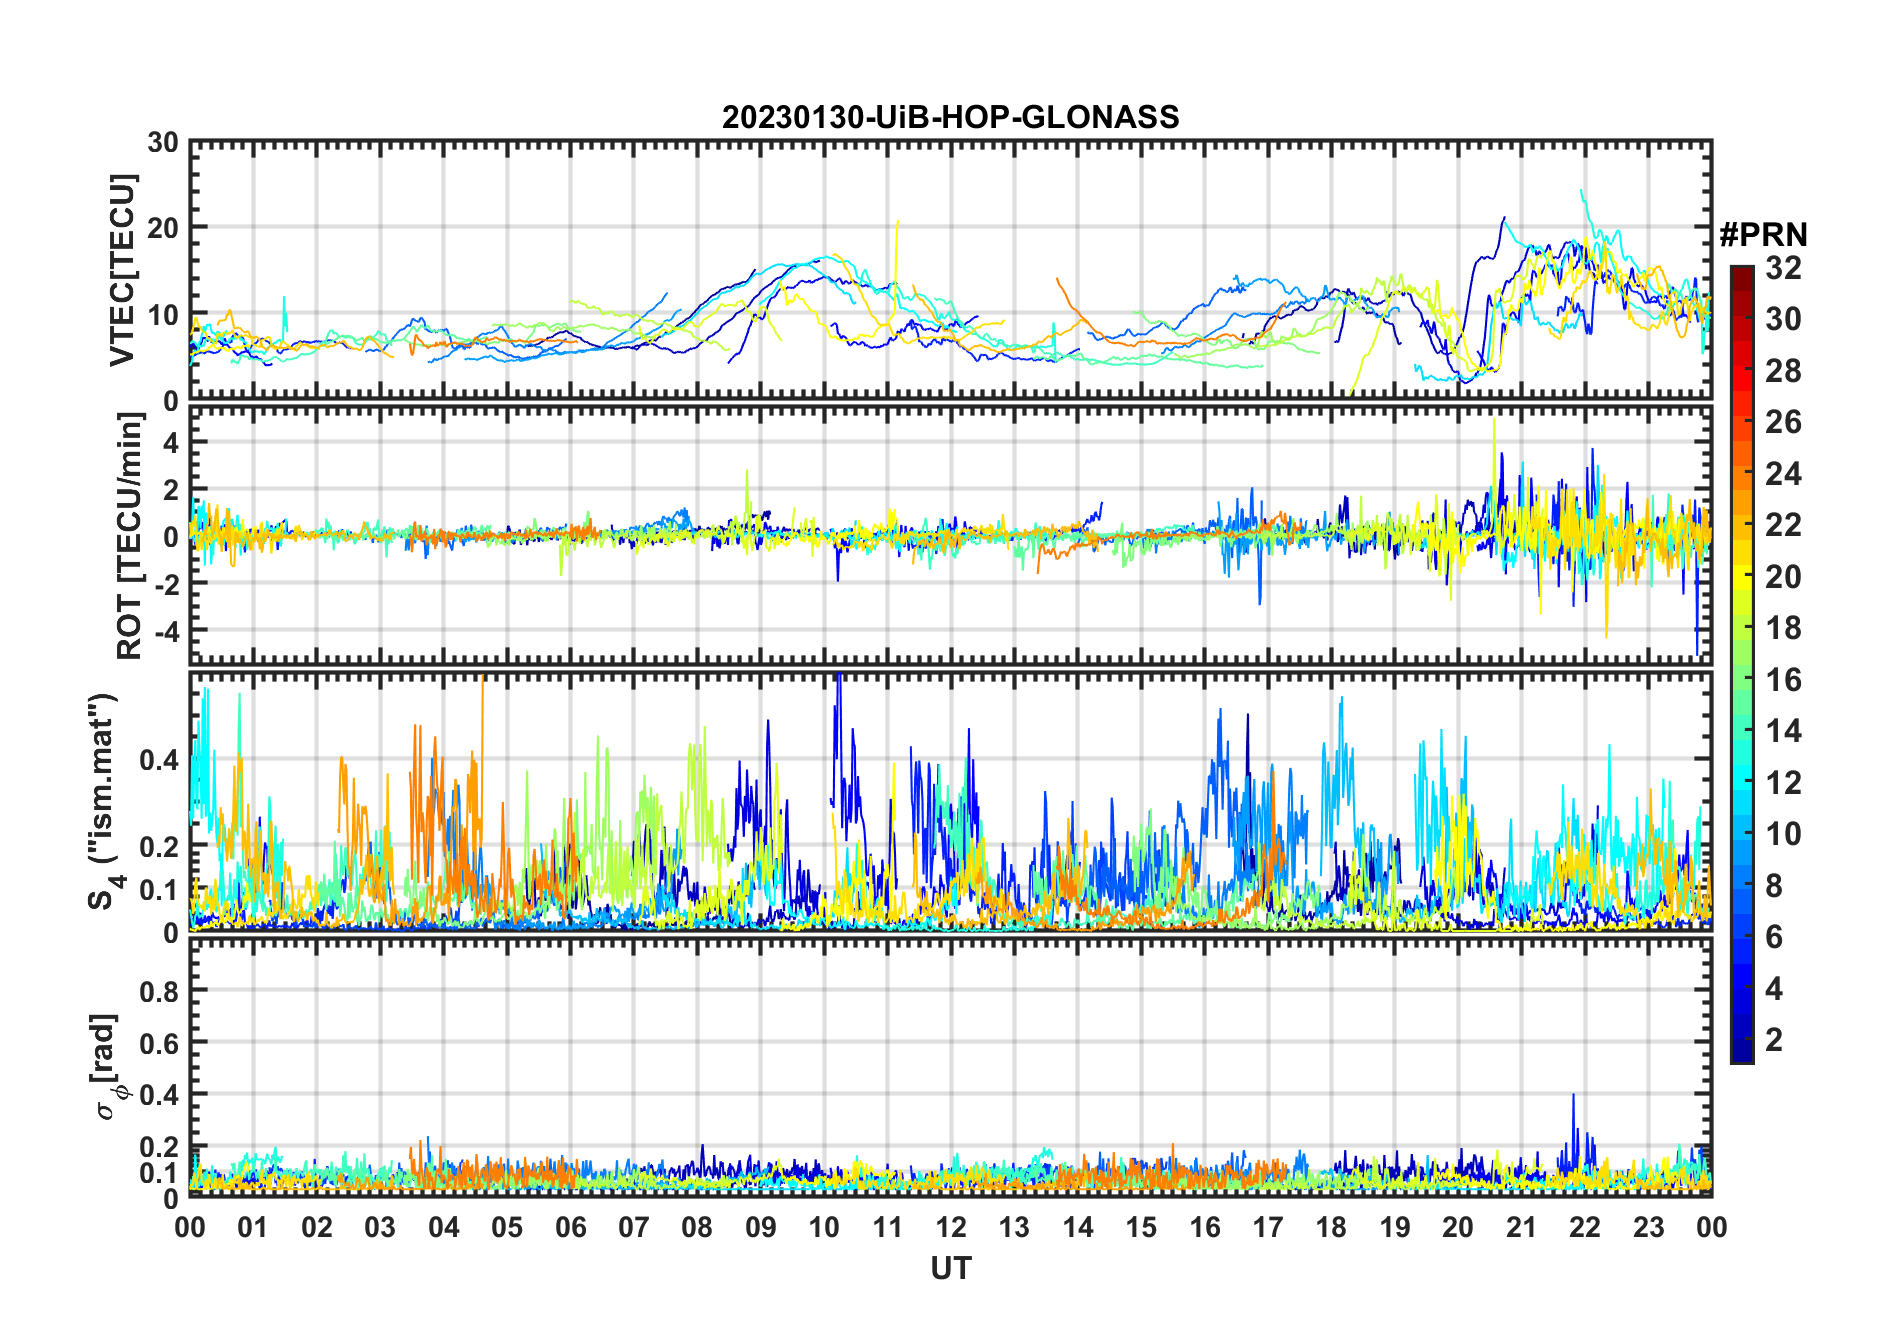Image resolution: width=1902 pixels, height=1330 pixels.
Task: Click colorbar tick label 32
Action: [x=1783, y=268]
